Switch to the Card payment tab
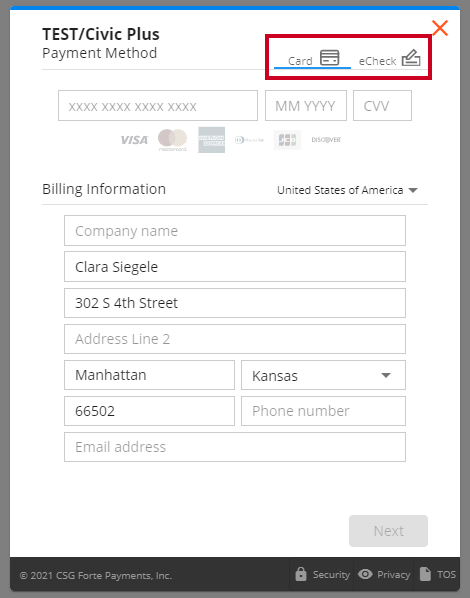Viewport: 470px width, 598px height. [x=312, y=59]
